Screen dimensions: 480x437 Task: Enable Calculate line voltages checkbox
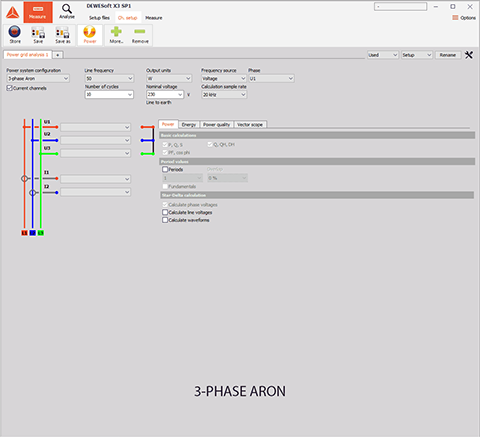[x=165, y=212]
